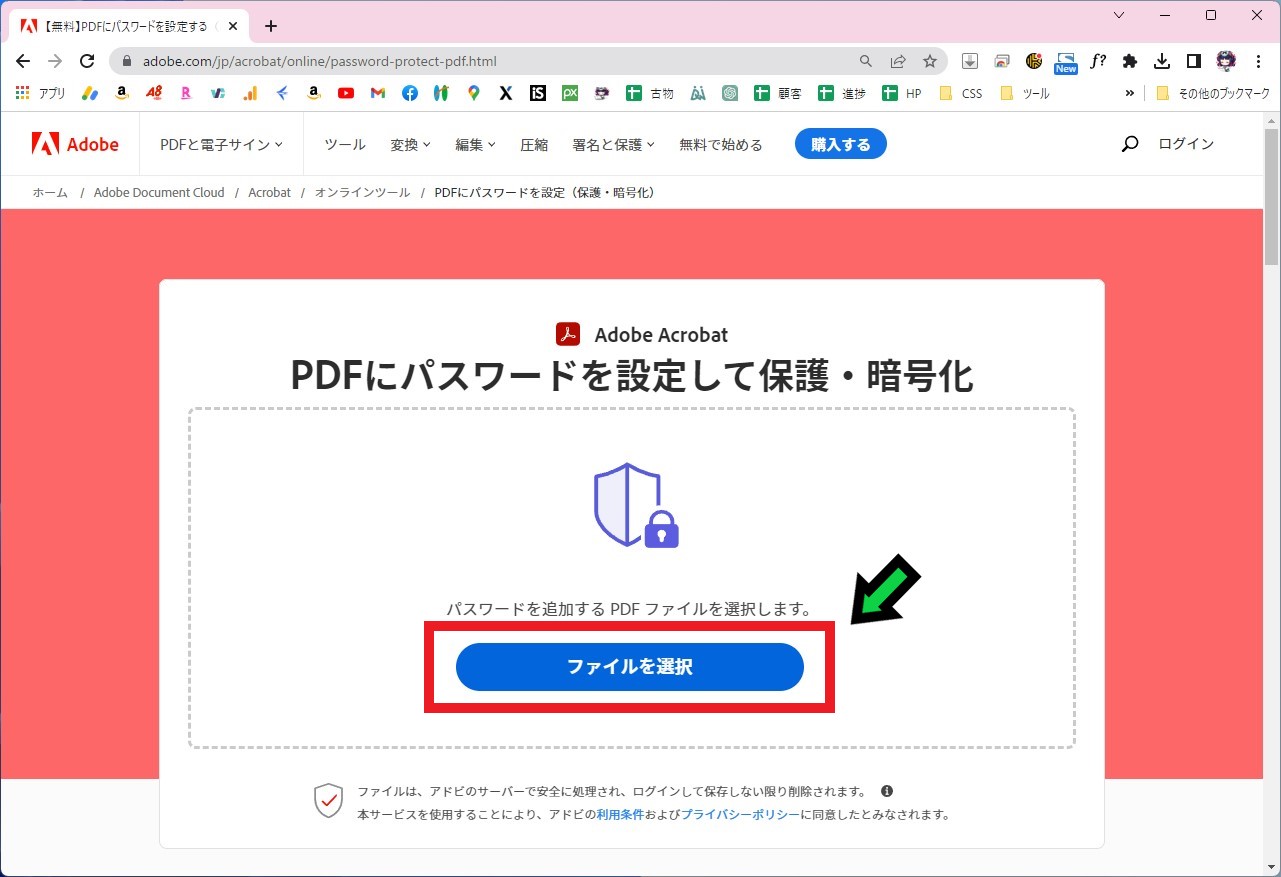This screenshot has width=1281, height=877.
Task: Open the X (Twitter) bookmark
Action: coord(505,93)
